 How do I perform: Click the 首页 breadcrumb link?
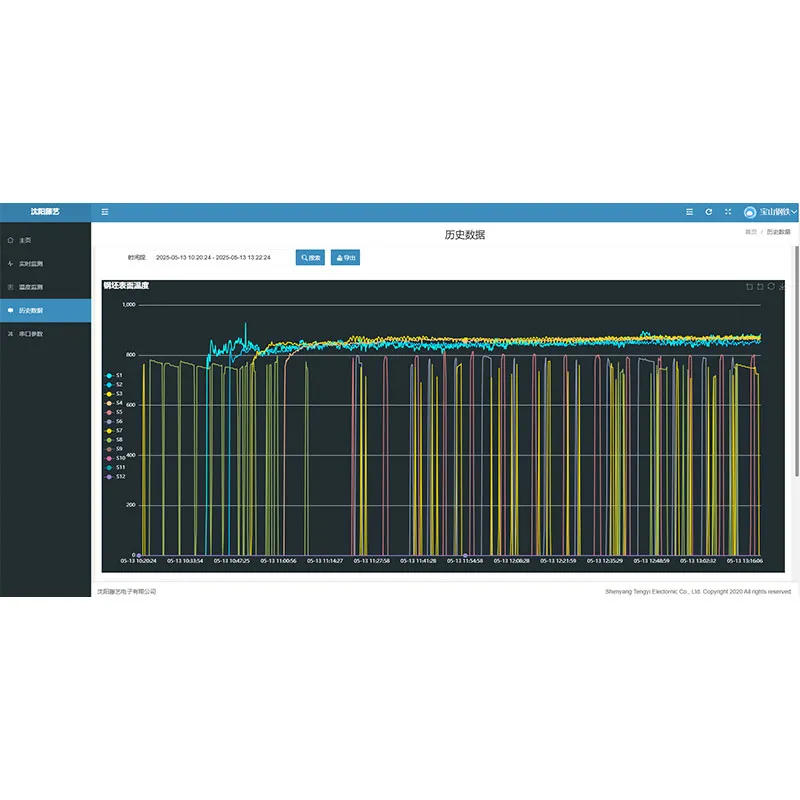(750, 232)
